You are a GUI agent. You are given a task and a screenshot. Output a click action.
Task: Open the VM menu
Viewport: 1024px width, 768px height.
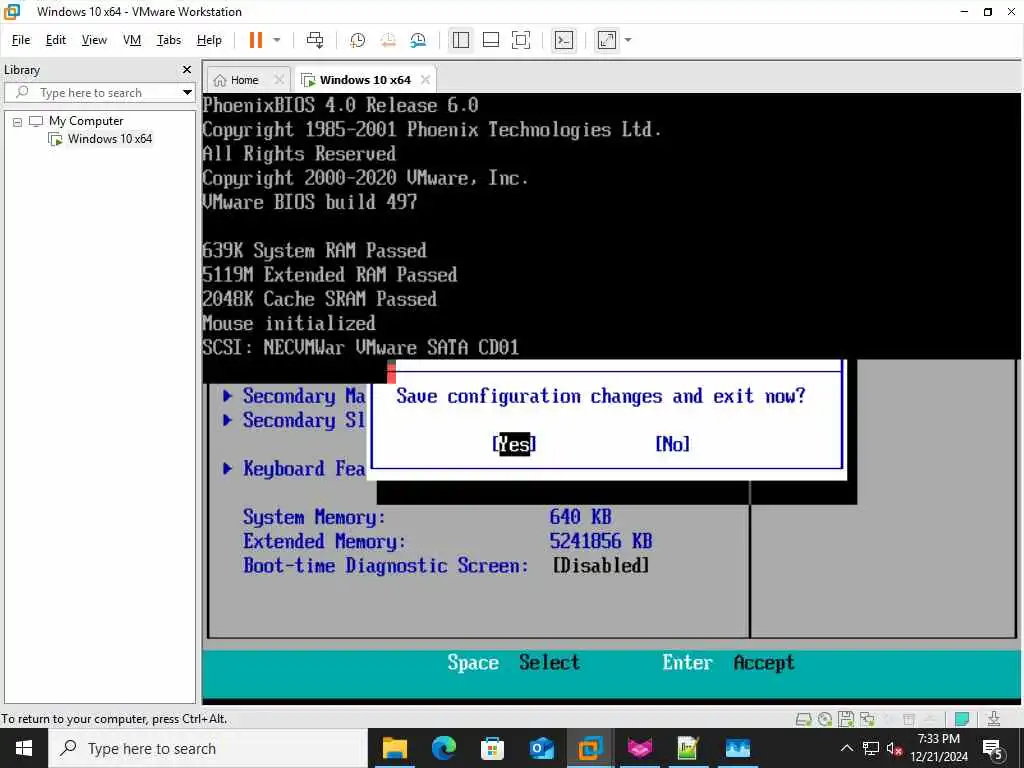[x=132, y=40]
